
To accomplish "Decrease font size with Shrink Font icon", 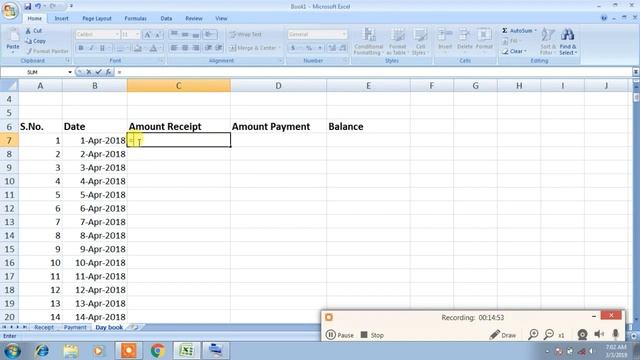I will [158, 35].
